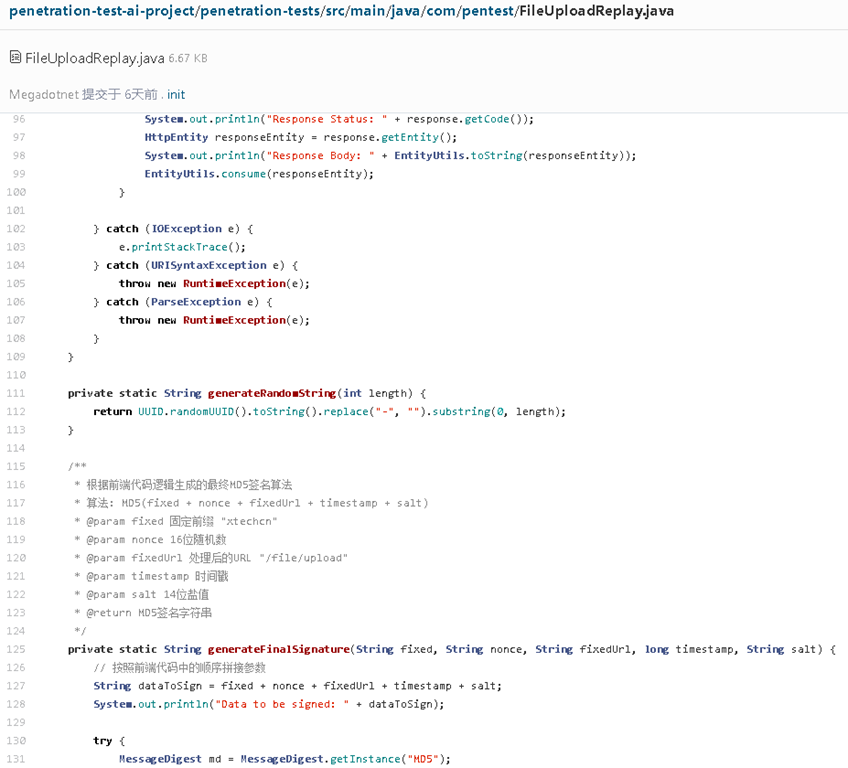Image resolution: width=848 pixels, height=768 pixels.
Task: Open the src breadcrumb folder
Action: coord(335,11)
